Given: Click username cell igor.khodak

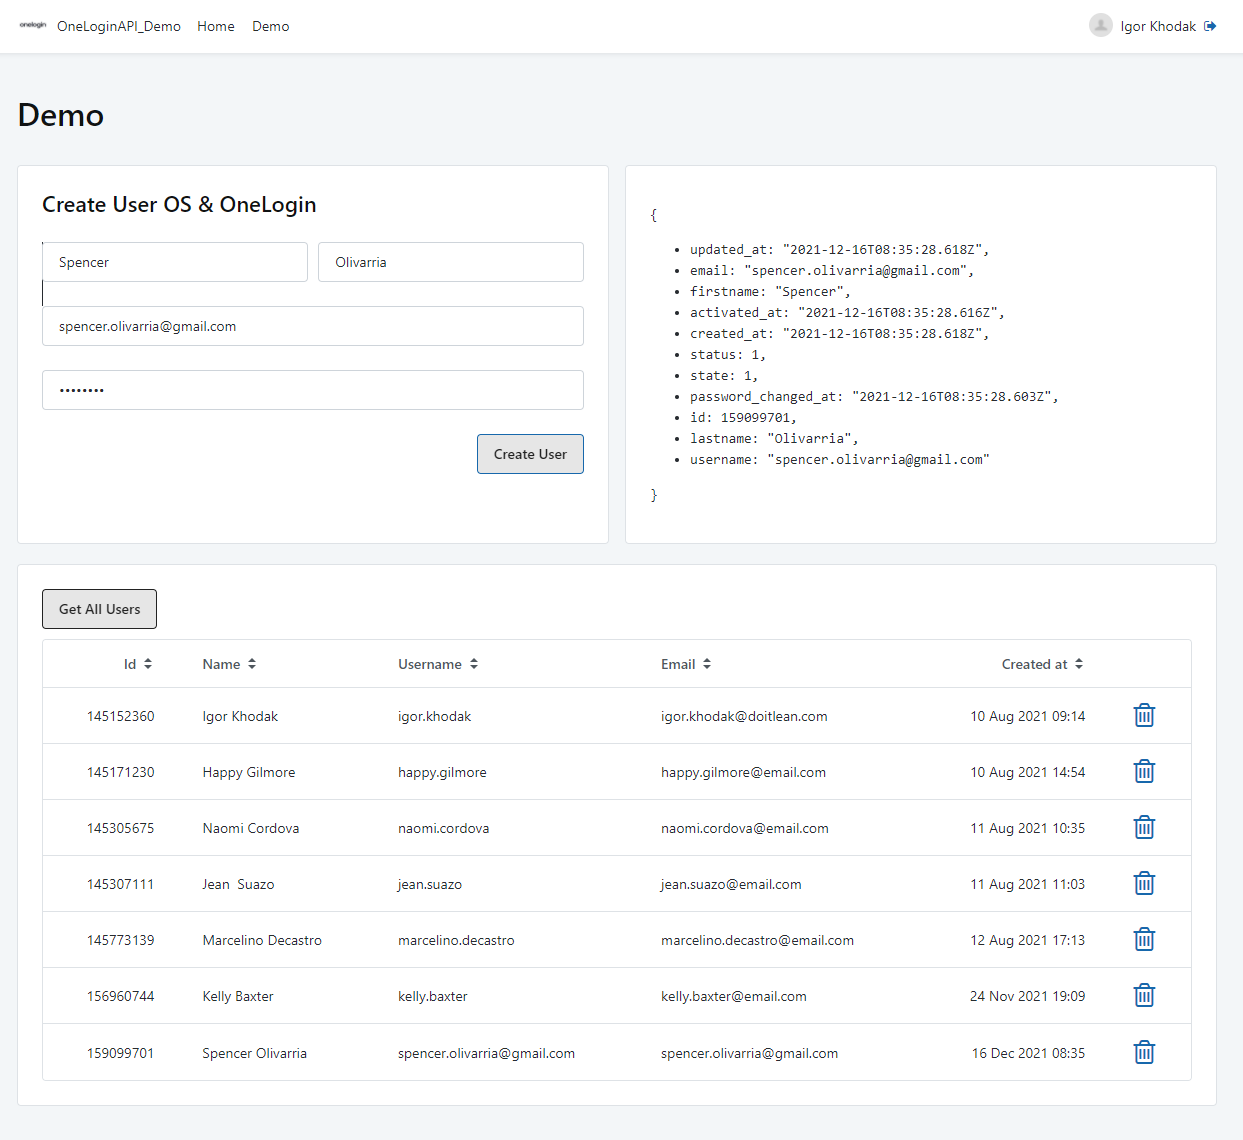Looking at the screenshot, I should point(435,716).
